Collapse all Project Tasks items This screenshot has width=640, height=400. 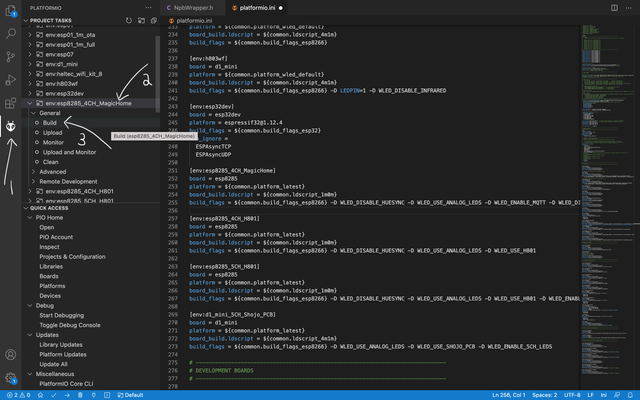coord(154,20)
